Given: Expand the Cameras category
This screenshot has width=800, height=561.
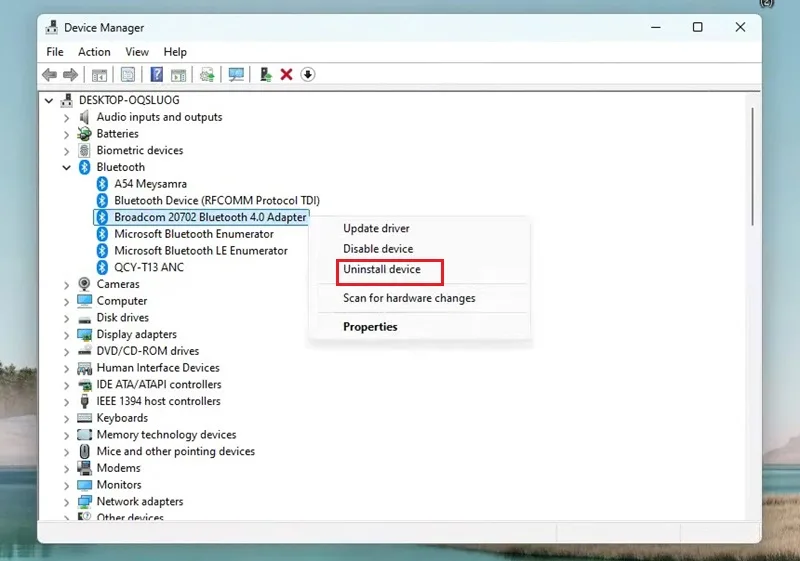Looking at the screenshot, I should click(66, 285).
